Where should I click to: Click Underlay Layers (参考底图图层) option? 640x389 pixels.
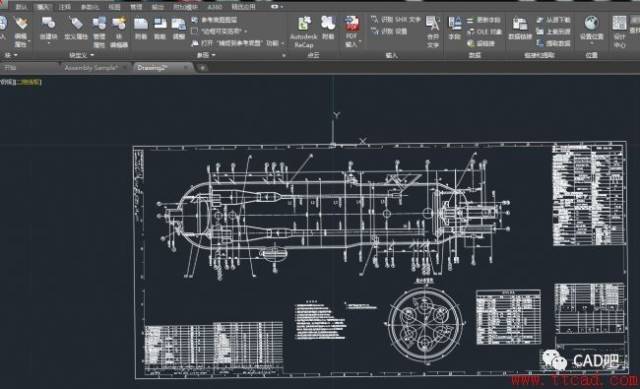(x=214, y=20)
